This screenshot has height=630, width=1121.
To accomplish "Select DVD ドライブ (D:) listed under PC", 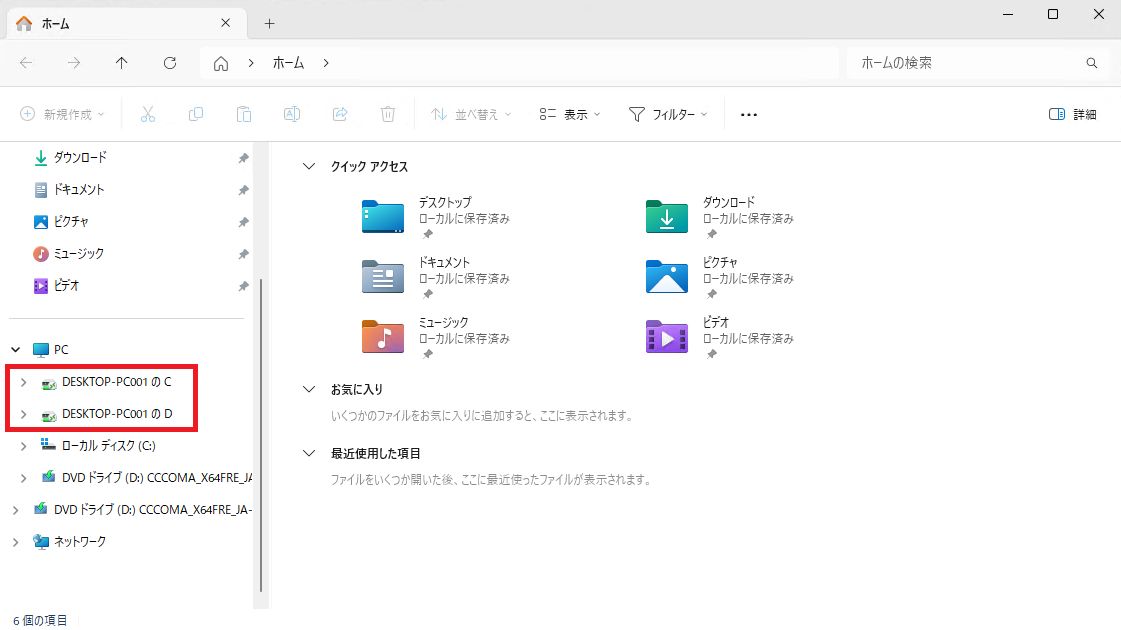I will pyautogui.click(x=157, y=478).
